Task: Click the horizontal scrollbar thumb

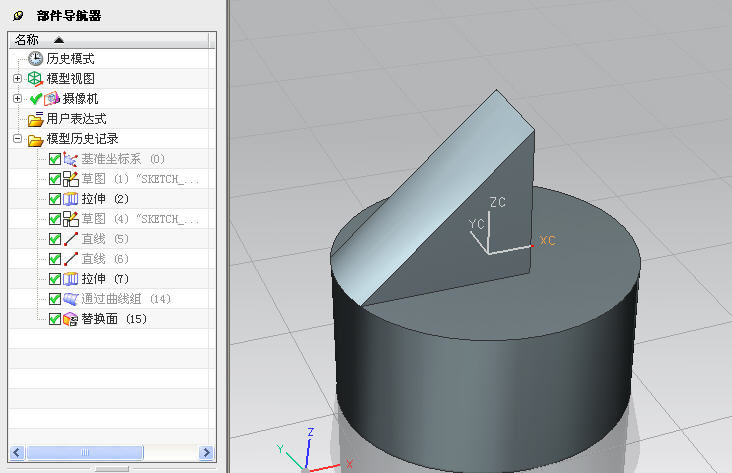Action: pyautogui.click(x=84, y=452)
